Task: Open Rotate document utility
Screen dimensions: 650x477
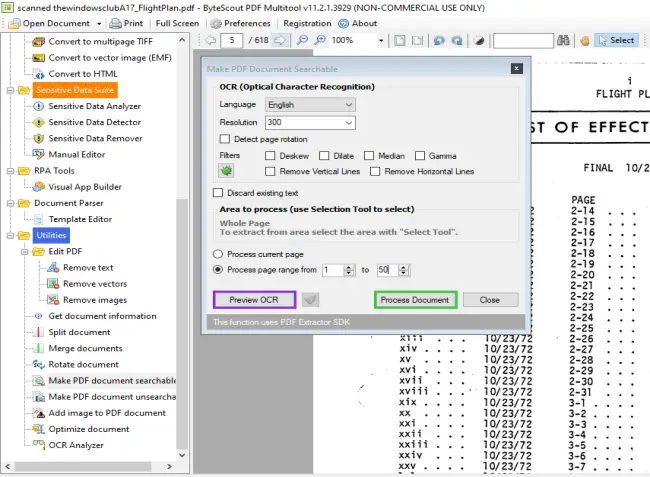Action: click(x=83, y=365)
